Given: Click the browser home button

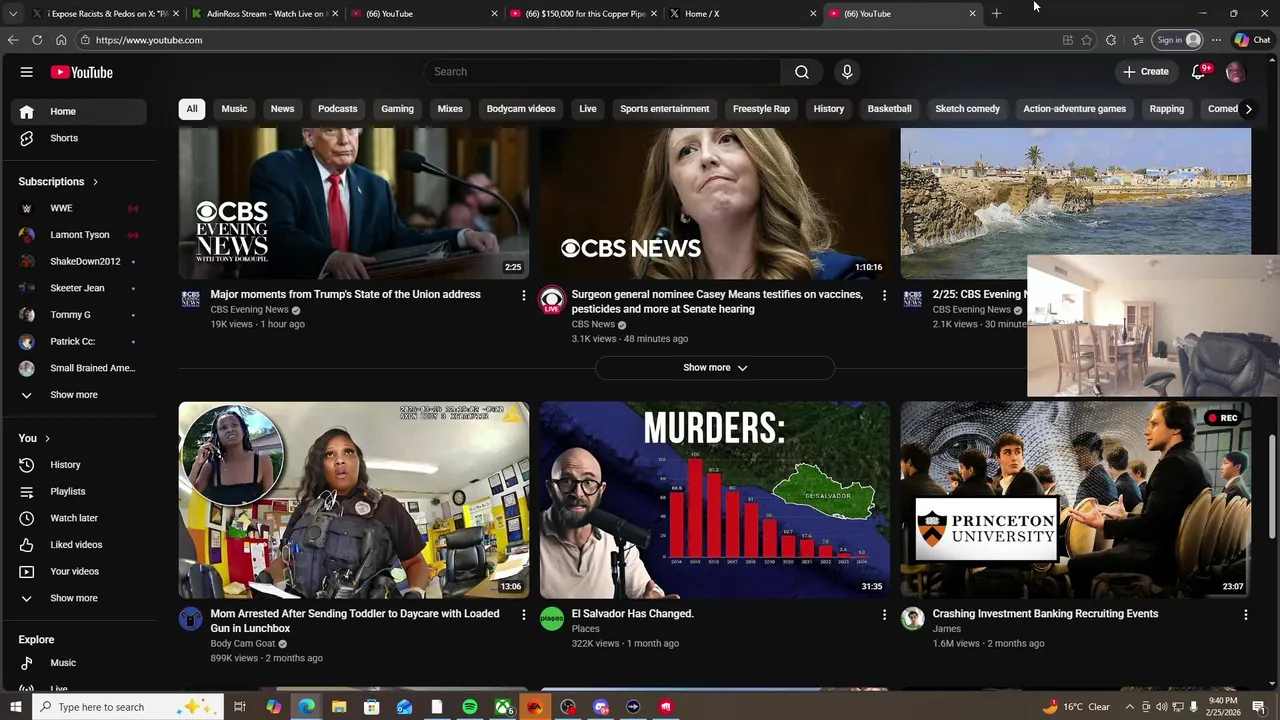Looking at the screenshot, I should pyautogui.click(x=61, y=40).
